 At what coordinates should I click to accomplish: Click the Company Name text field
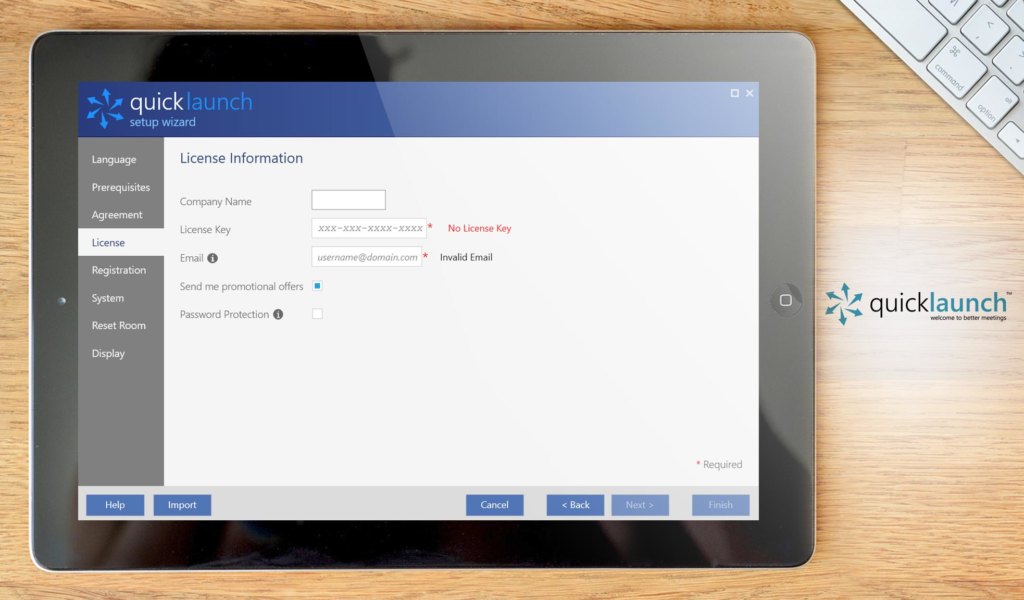pyautogui.click(x=348, y=201)
